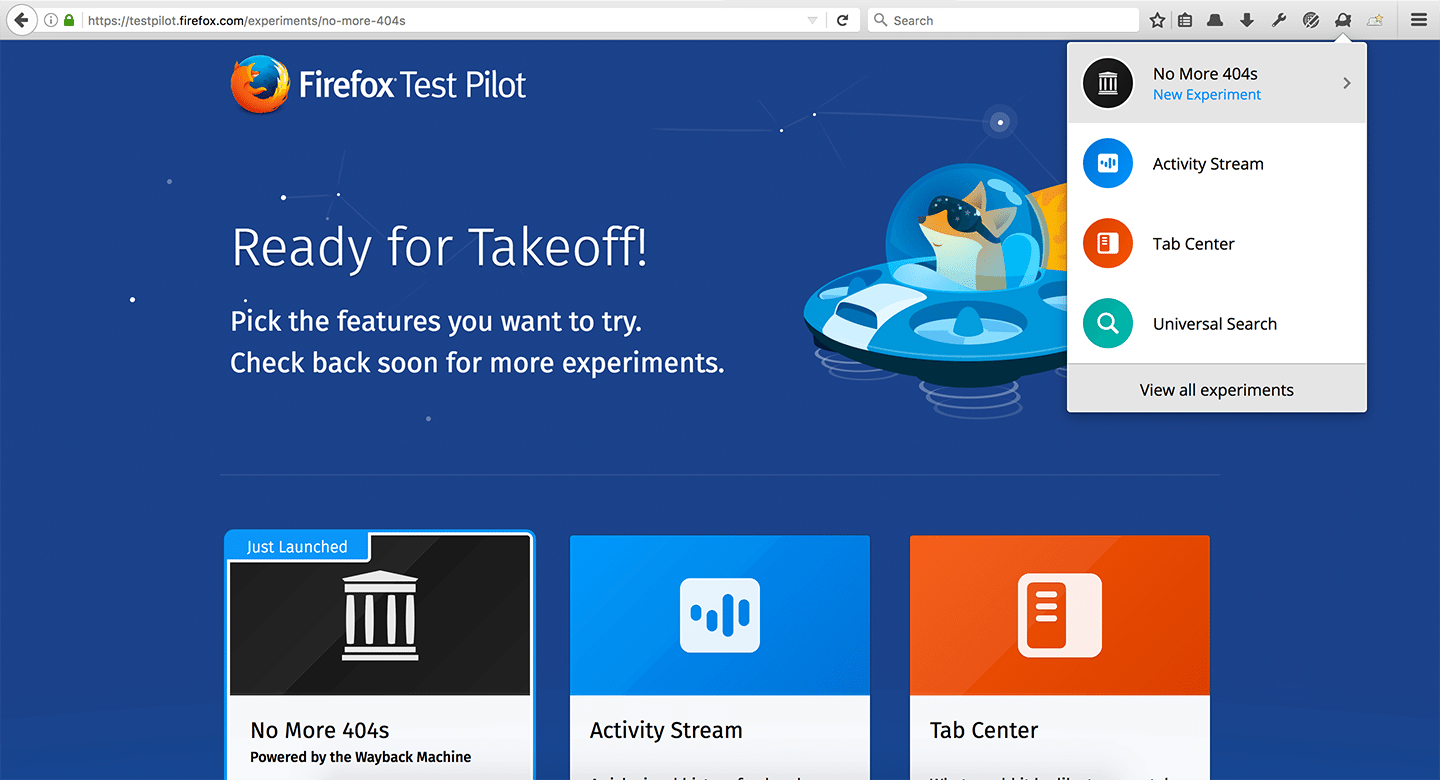Click the No More 404s column icon in popup
The width and height of the screenshot is (1440, 780).
tap(1107, 83)
